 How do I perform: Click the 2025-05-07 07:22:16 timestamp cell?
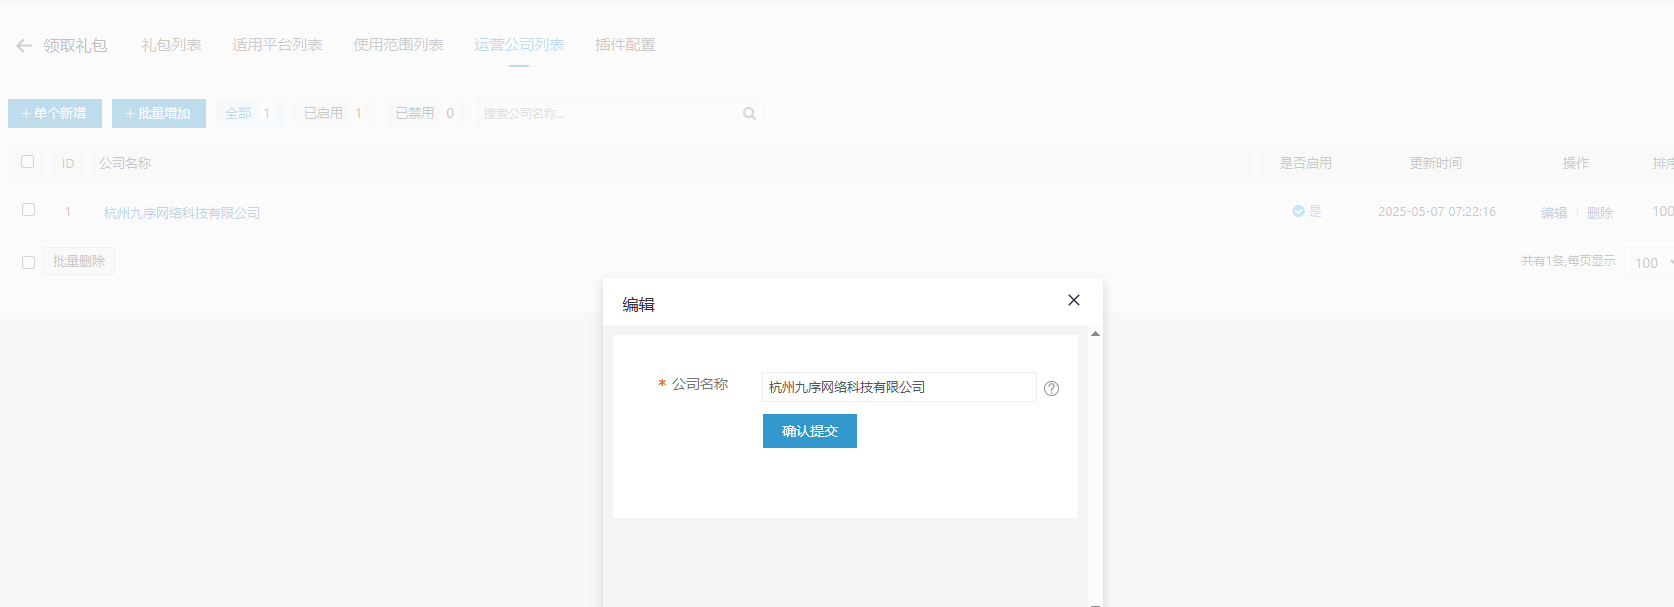[x=1437, y=212]
